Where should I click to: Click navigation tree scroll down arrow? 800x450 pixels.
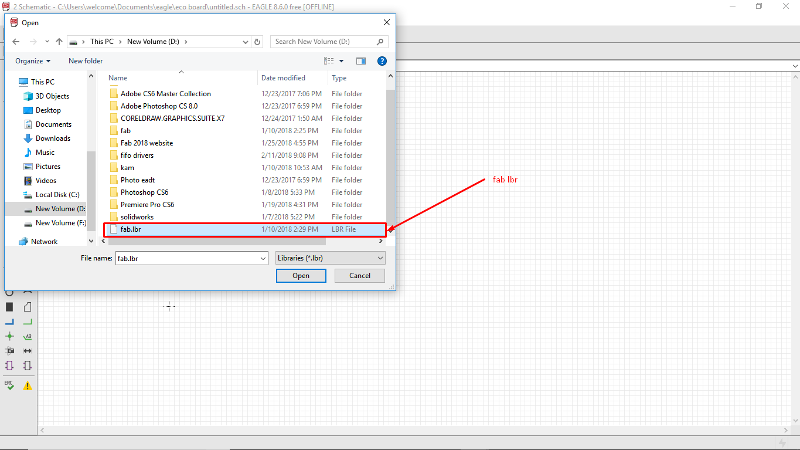pyautogui.click(x=91, y=241)
